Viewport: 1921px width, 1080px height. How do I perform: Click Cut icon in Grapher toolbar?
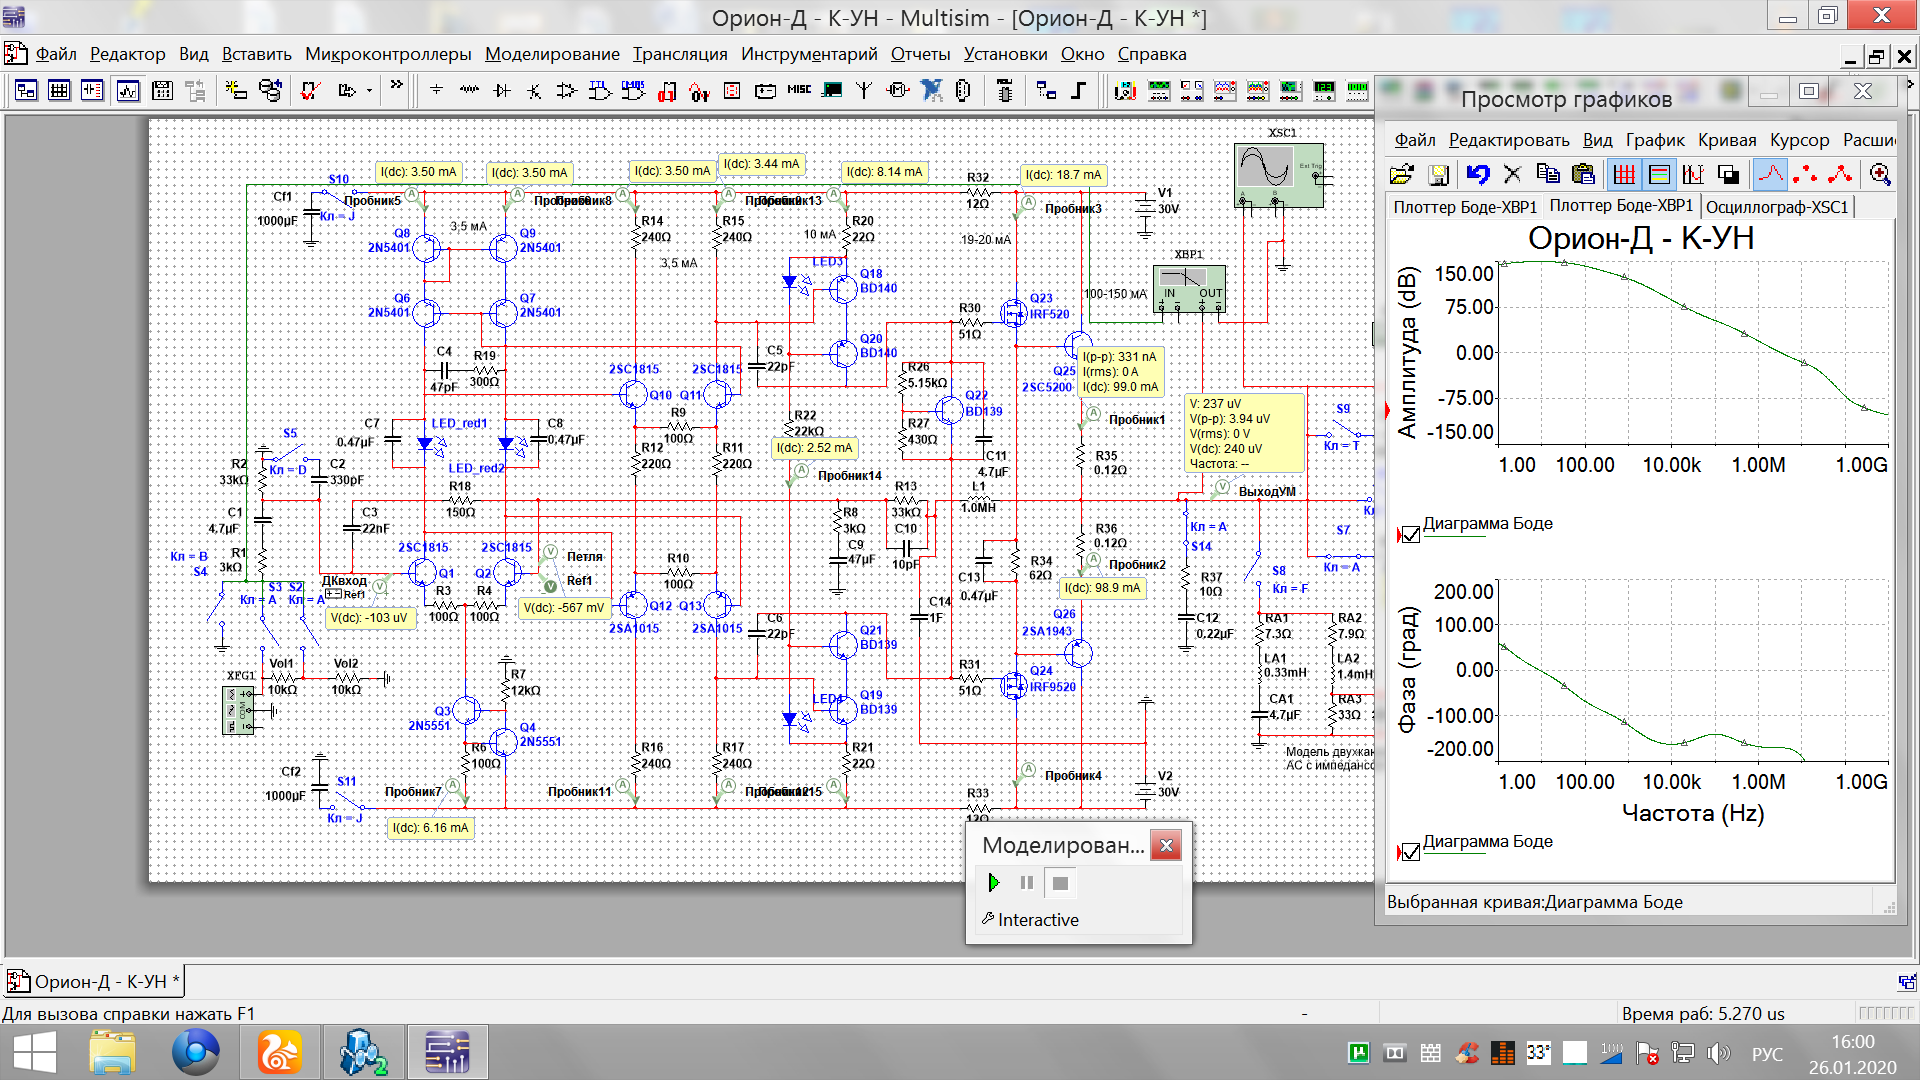pyautogui.click(x=1512, y=174)
